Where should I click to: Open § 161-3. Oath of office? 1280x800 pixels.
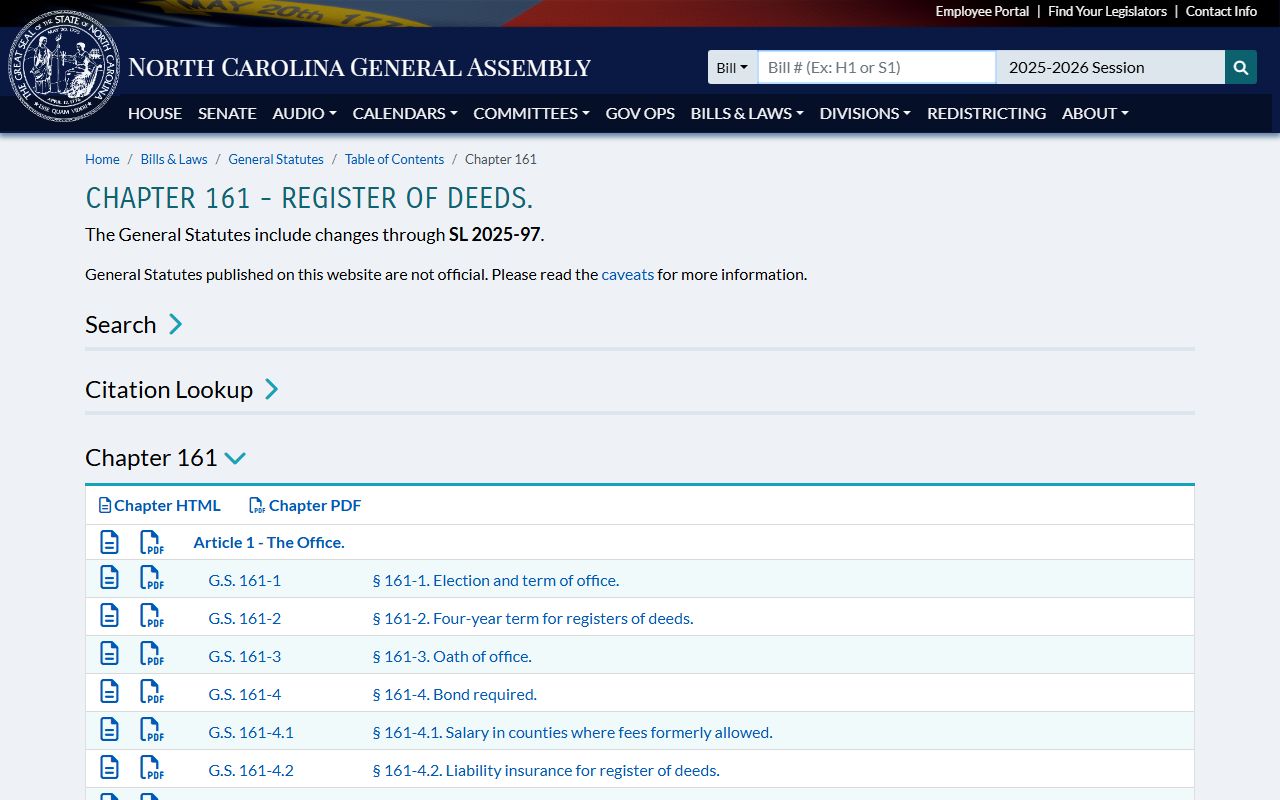[452, 656]
